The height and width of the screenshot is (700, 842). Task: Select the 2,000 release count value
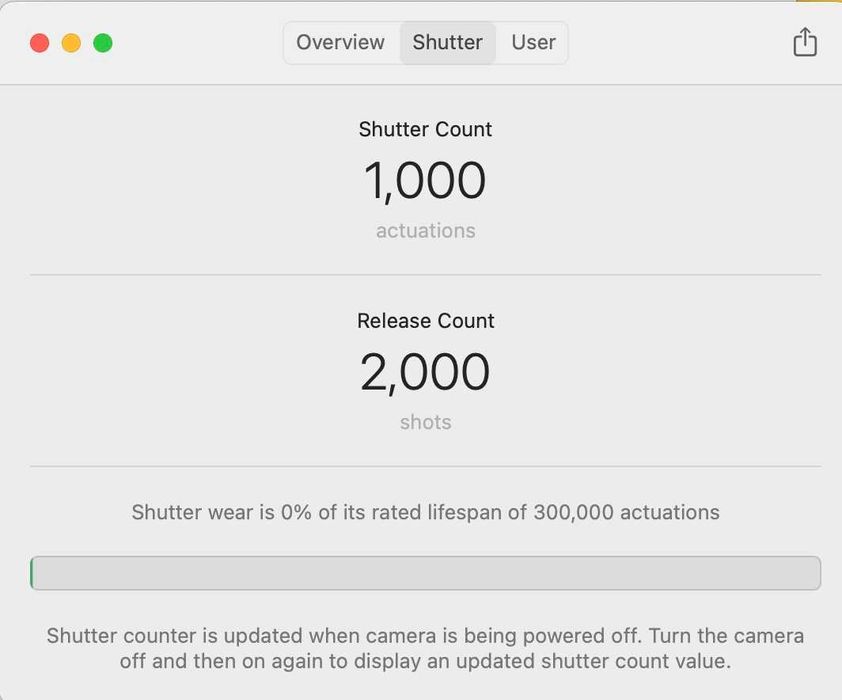[425, 372]
